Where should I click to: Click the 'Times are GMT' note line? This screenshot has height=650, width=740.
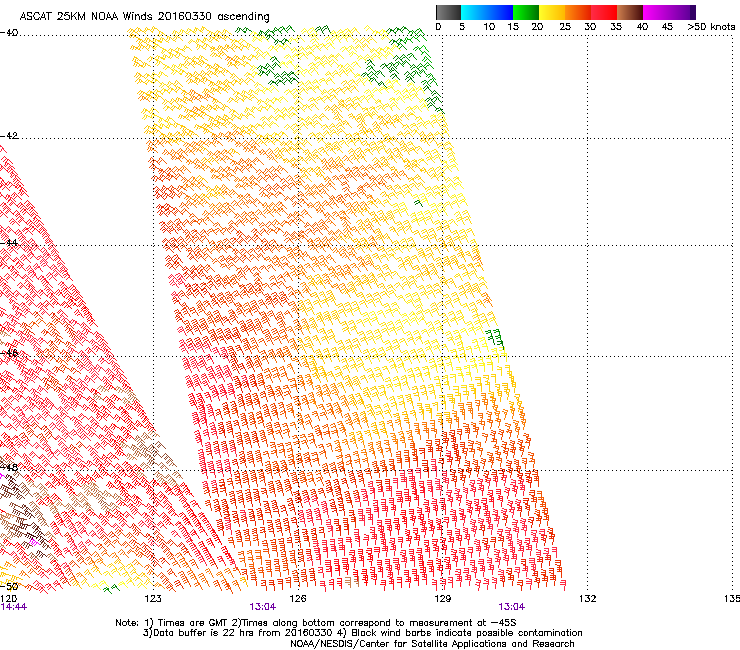(316, 623)
